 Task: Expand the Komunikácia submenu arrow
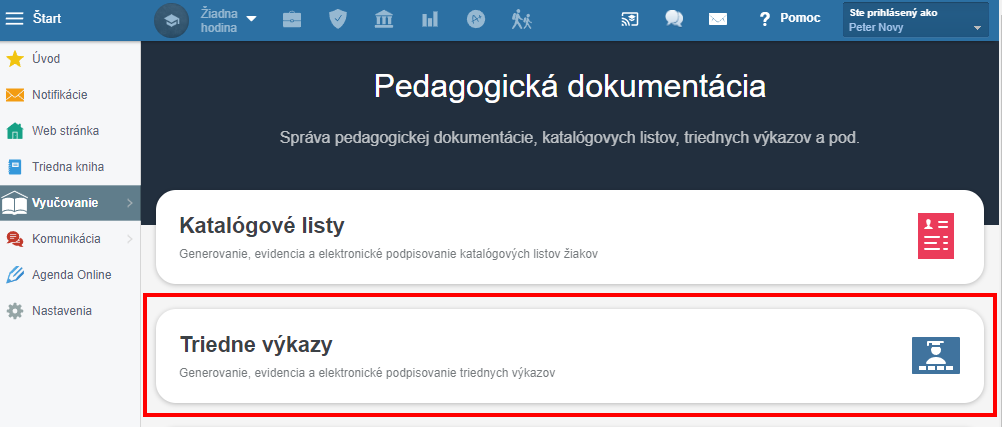130,239
